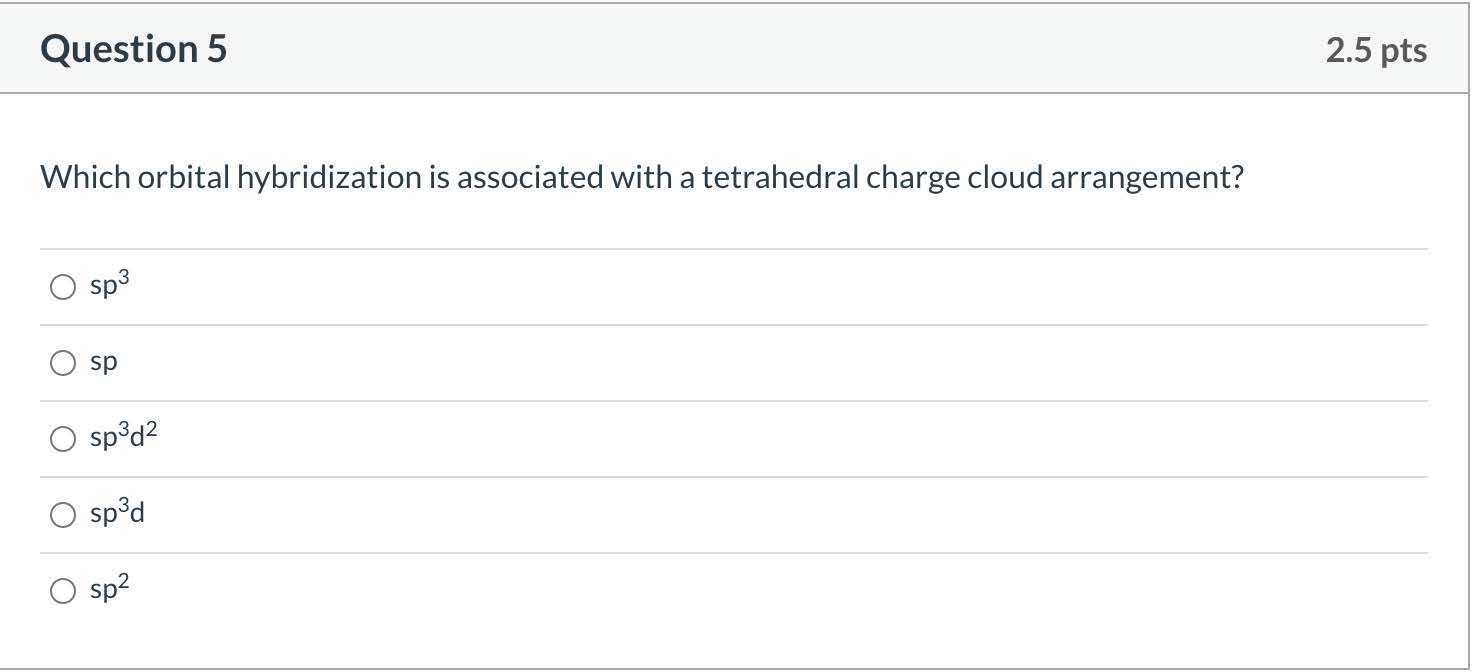Click the 2.5 pts score label
Image resolution: width=1480 pixels, height=672 pixels.
pyautogui.click(x=1376, y=50)
